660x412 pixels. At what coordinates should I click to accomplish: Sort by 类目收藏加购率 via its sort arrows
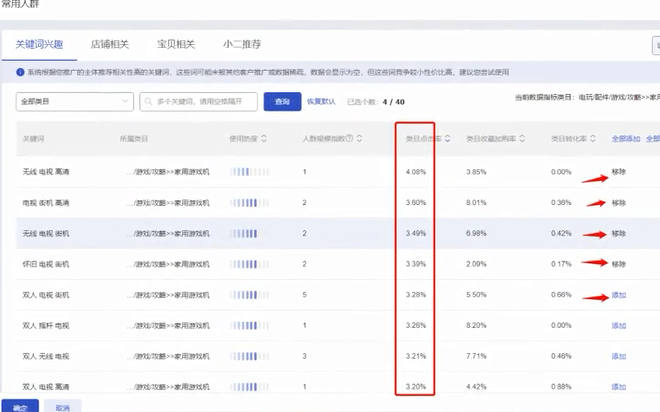pyautogui.click(x=522, y=138)
